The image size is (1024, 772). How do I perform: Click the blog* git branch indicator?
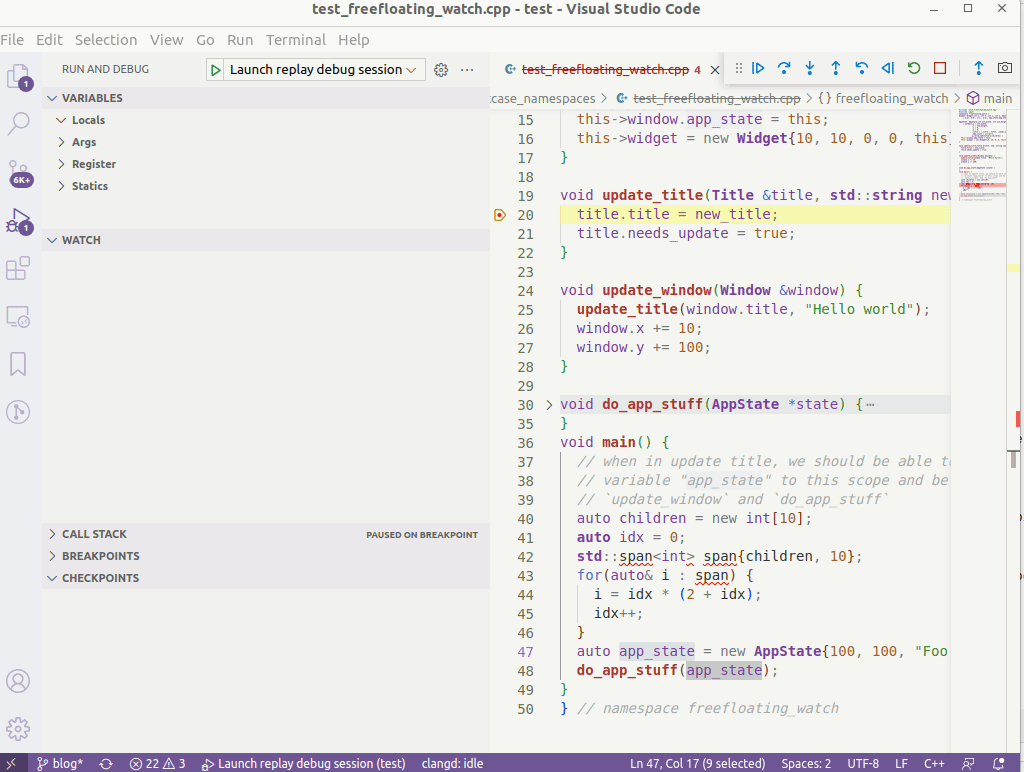click(60, 763)
